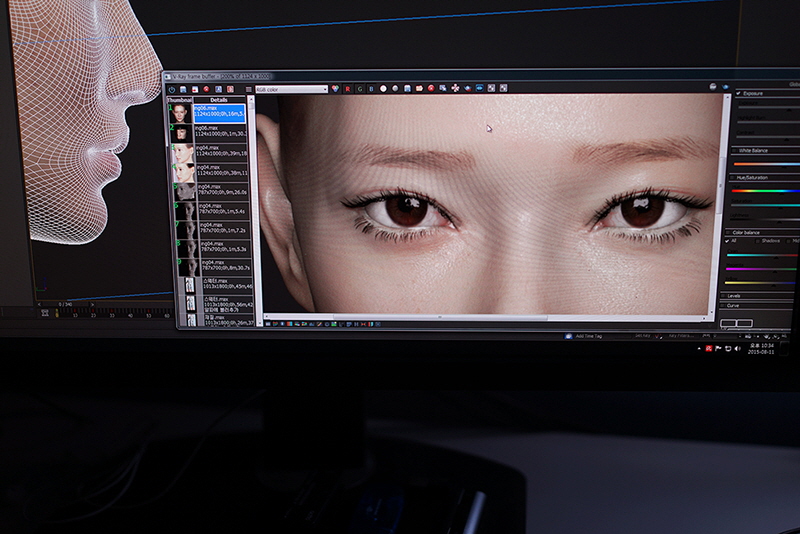The height and width of the screenshot is (534, 800).
Task: Adjust the Saturation slider
Action: [x=764, y=205]
